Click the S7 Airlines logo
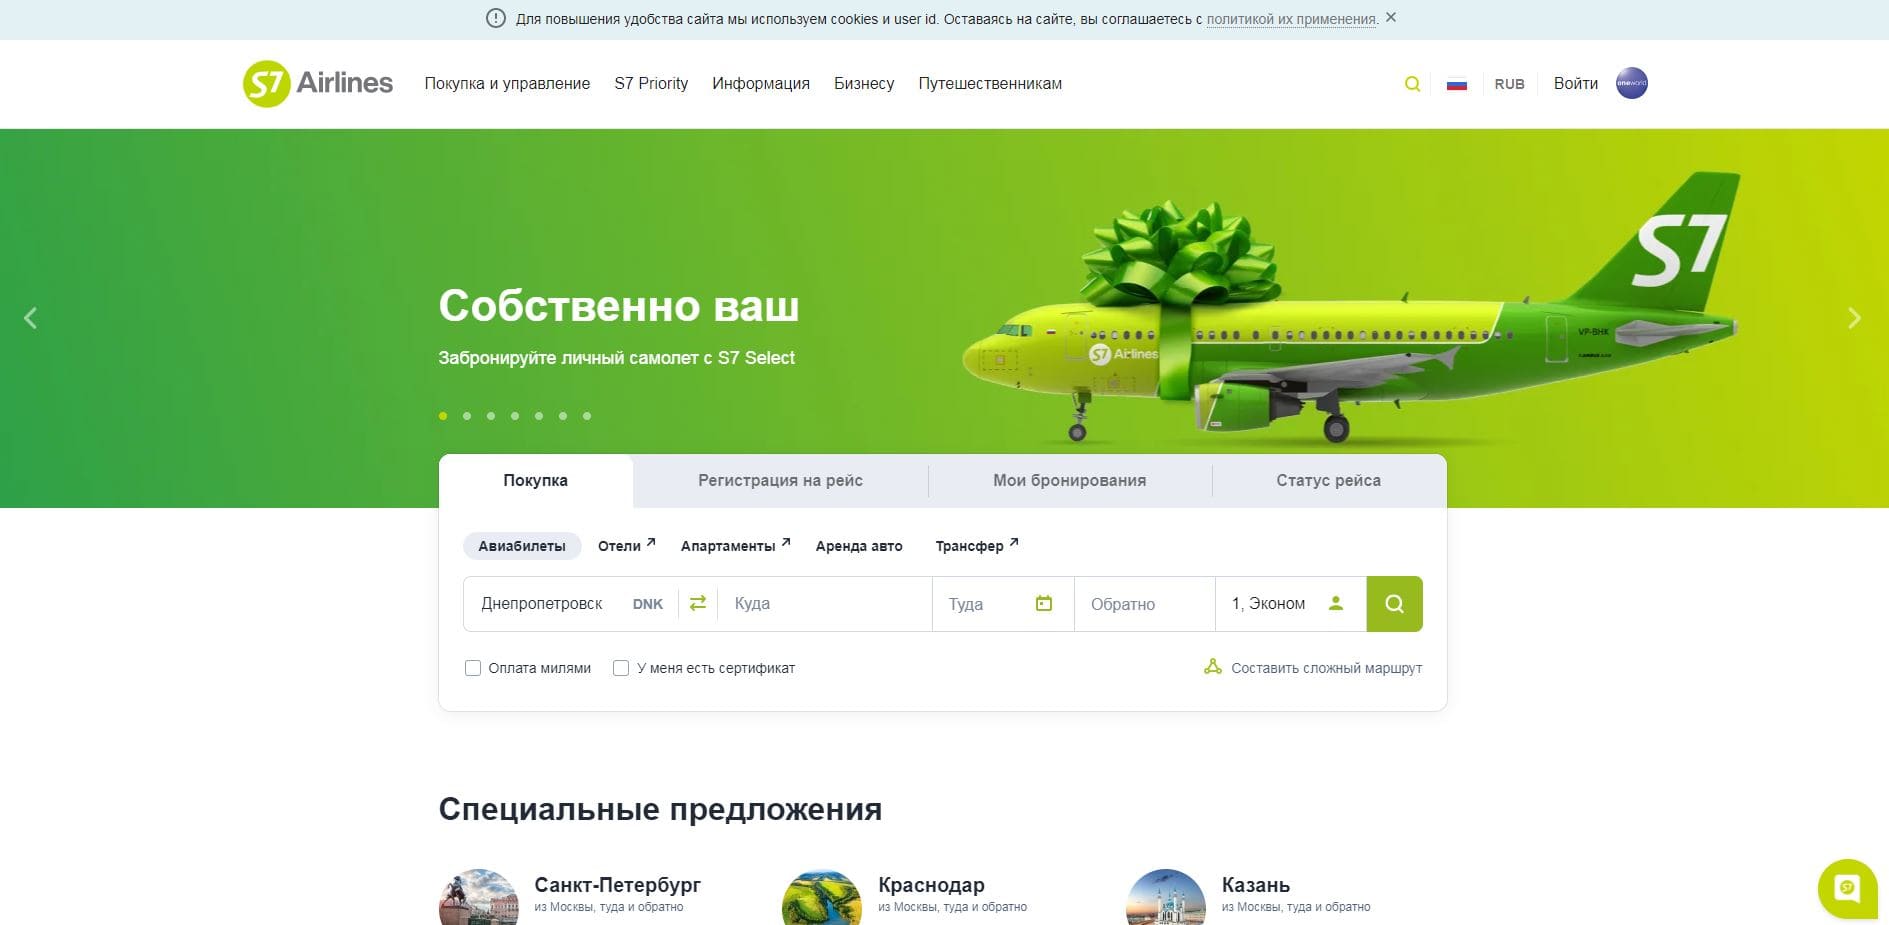Image resolution: width=1889 pixels, height=925 pixels. pyautogui.click(x=318, y=83)
